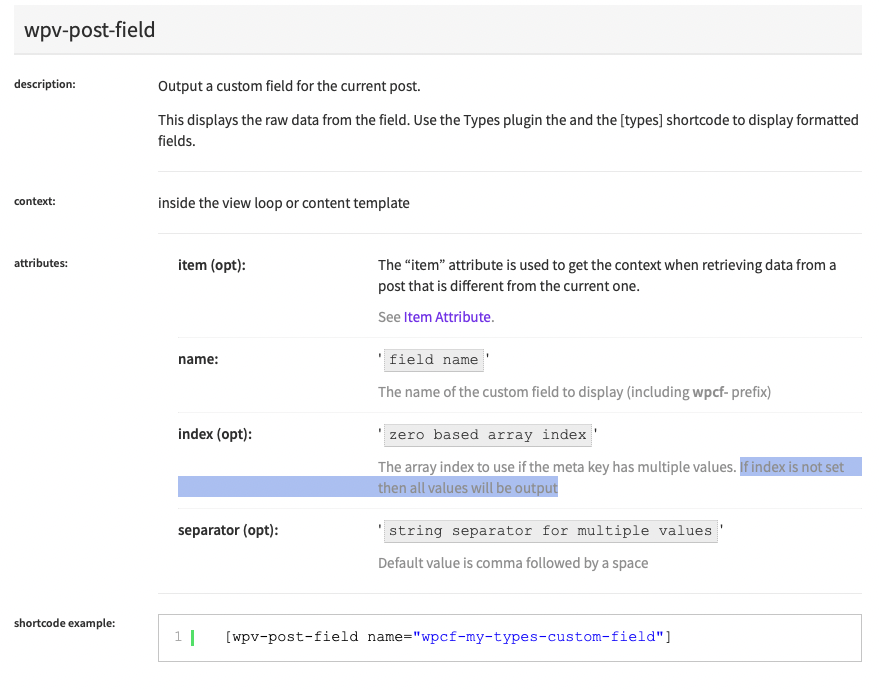Click the 'description:' label
Viewport: 879px width, 690px height.
44,85
